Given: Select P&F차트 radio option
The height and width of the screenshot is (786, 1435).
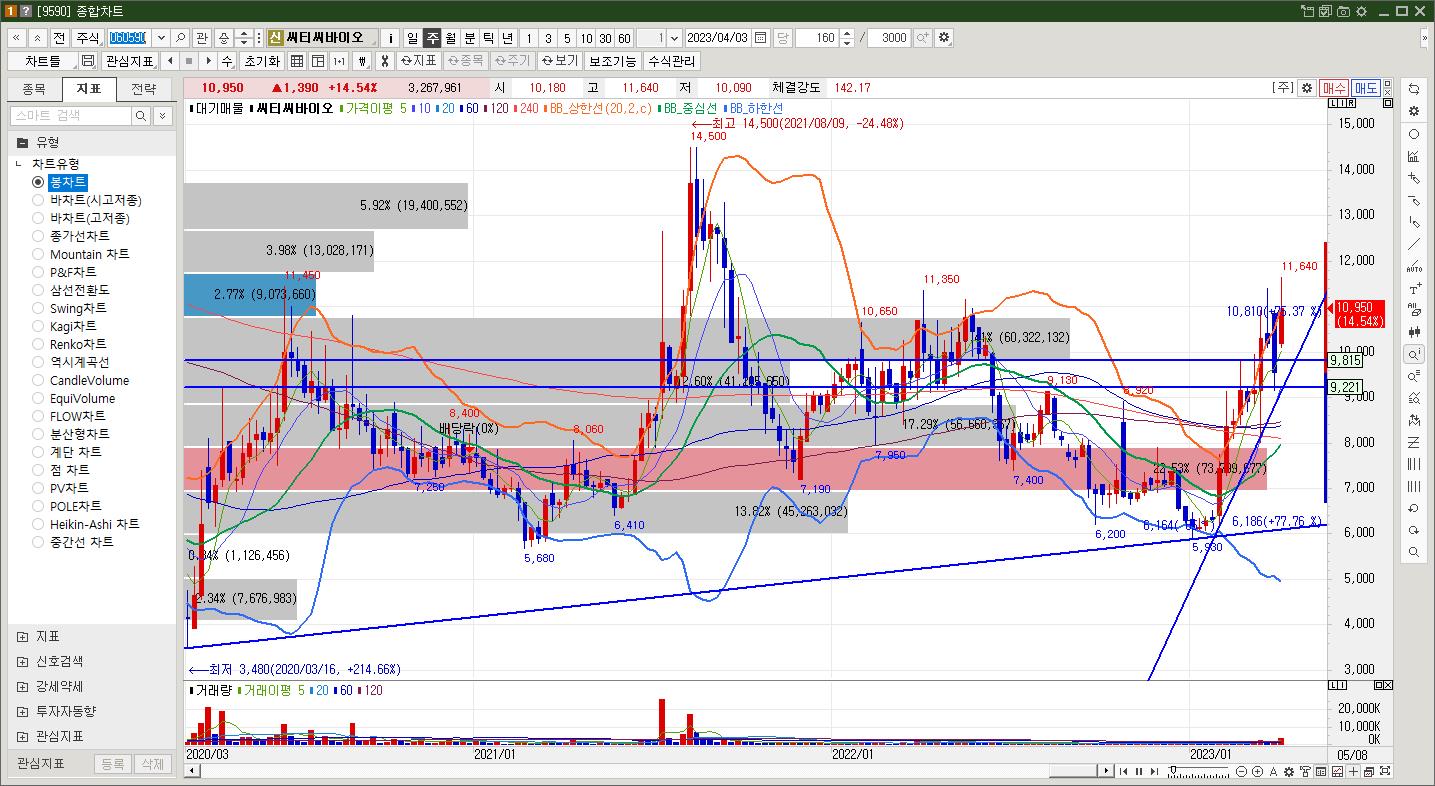Looking at the screenshot, I should pyautogui.click(x=38, y=272).
